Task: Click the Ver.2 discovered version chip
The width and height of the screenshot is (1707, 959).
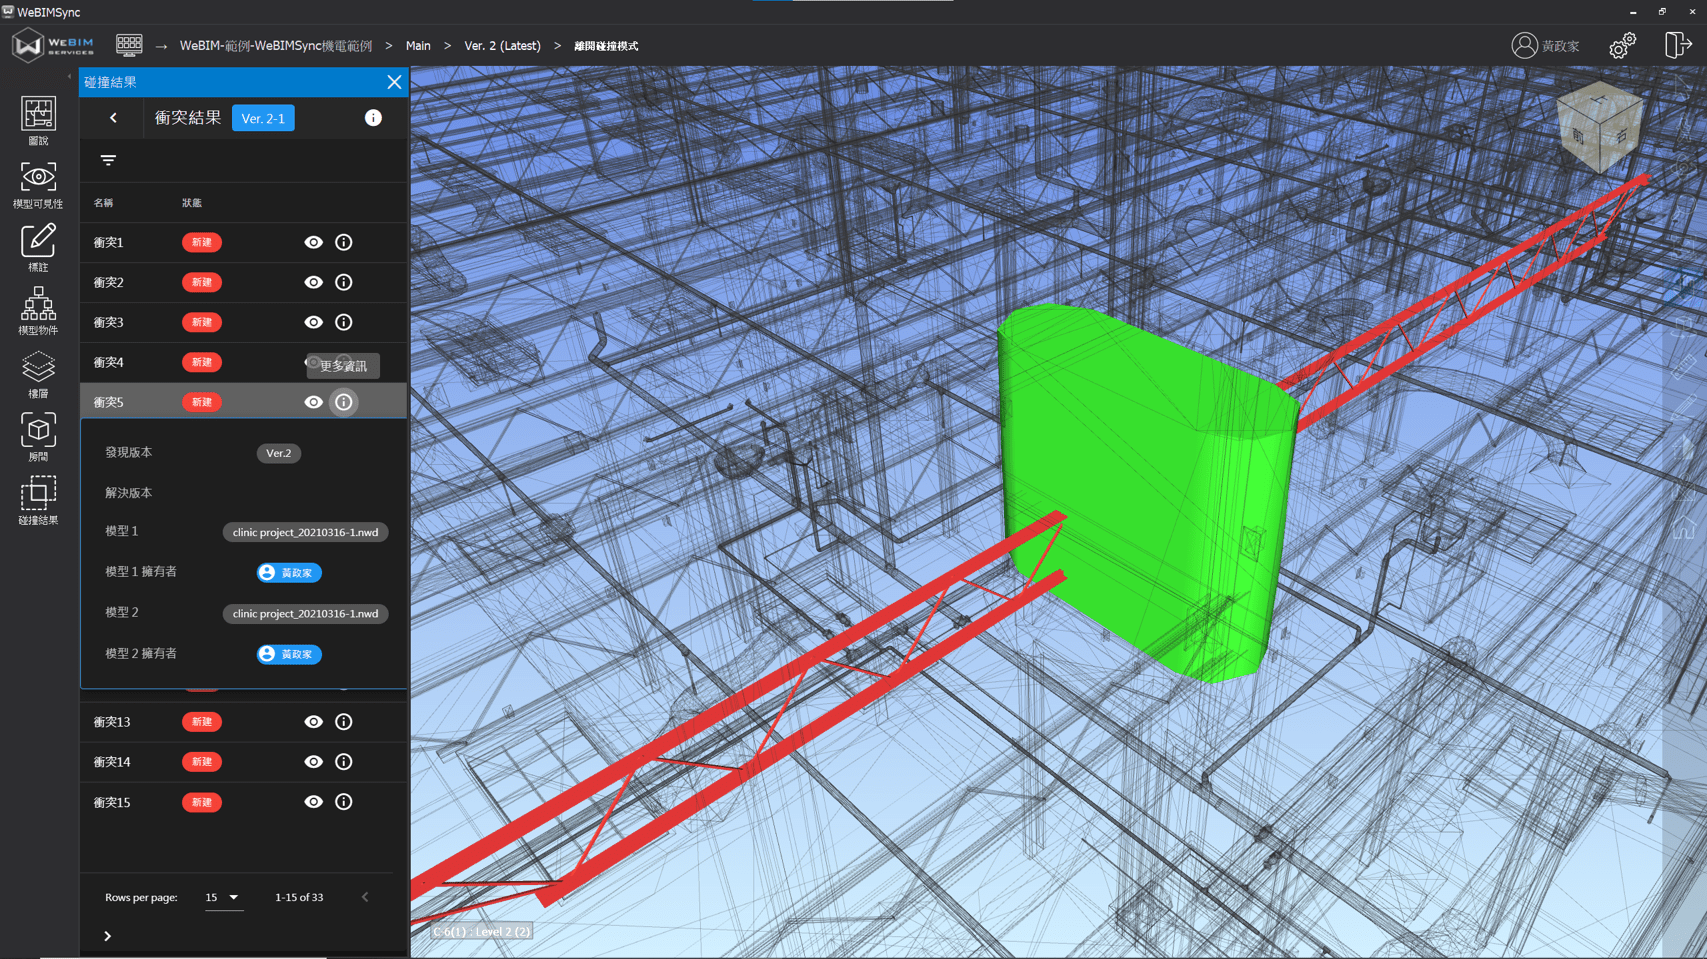Action: [279, 453]
